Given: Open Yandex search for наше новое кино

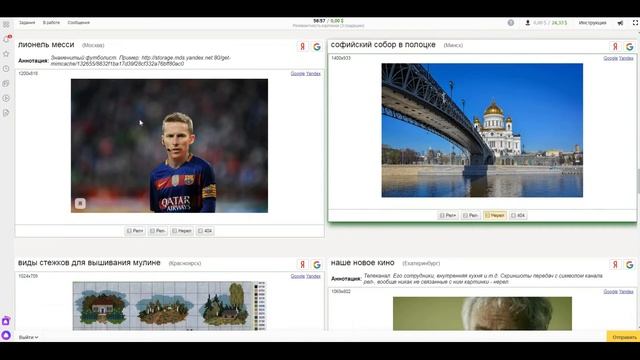Looking at the screenshot, I should 615,264.
